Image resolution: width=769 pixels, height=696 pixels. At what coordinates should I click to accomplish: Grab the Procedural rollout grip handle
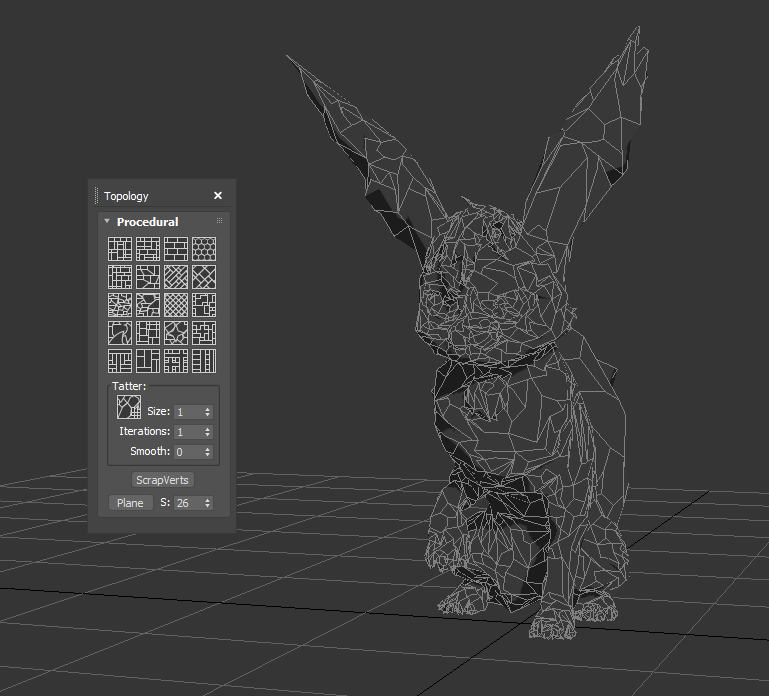click(219, 221)
